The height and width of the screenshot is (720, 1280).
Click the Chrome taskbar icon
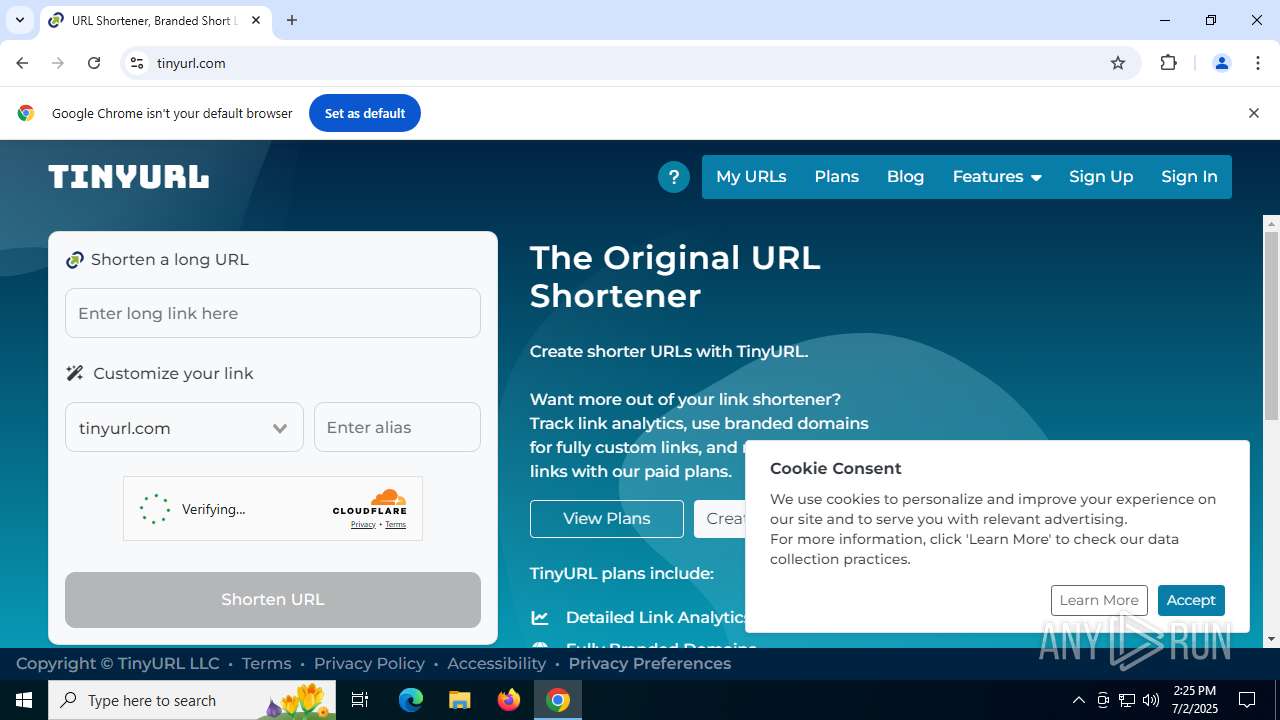(x=558, y=700)
